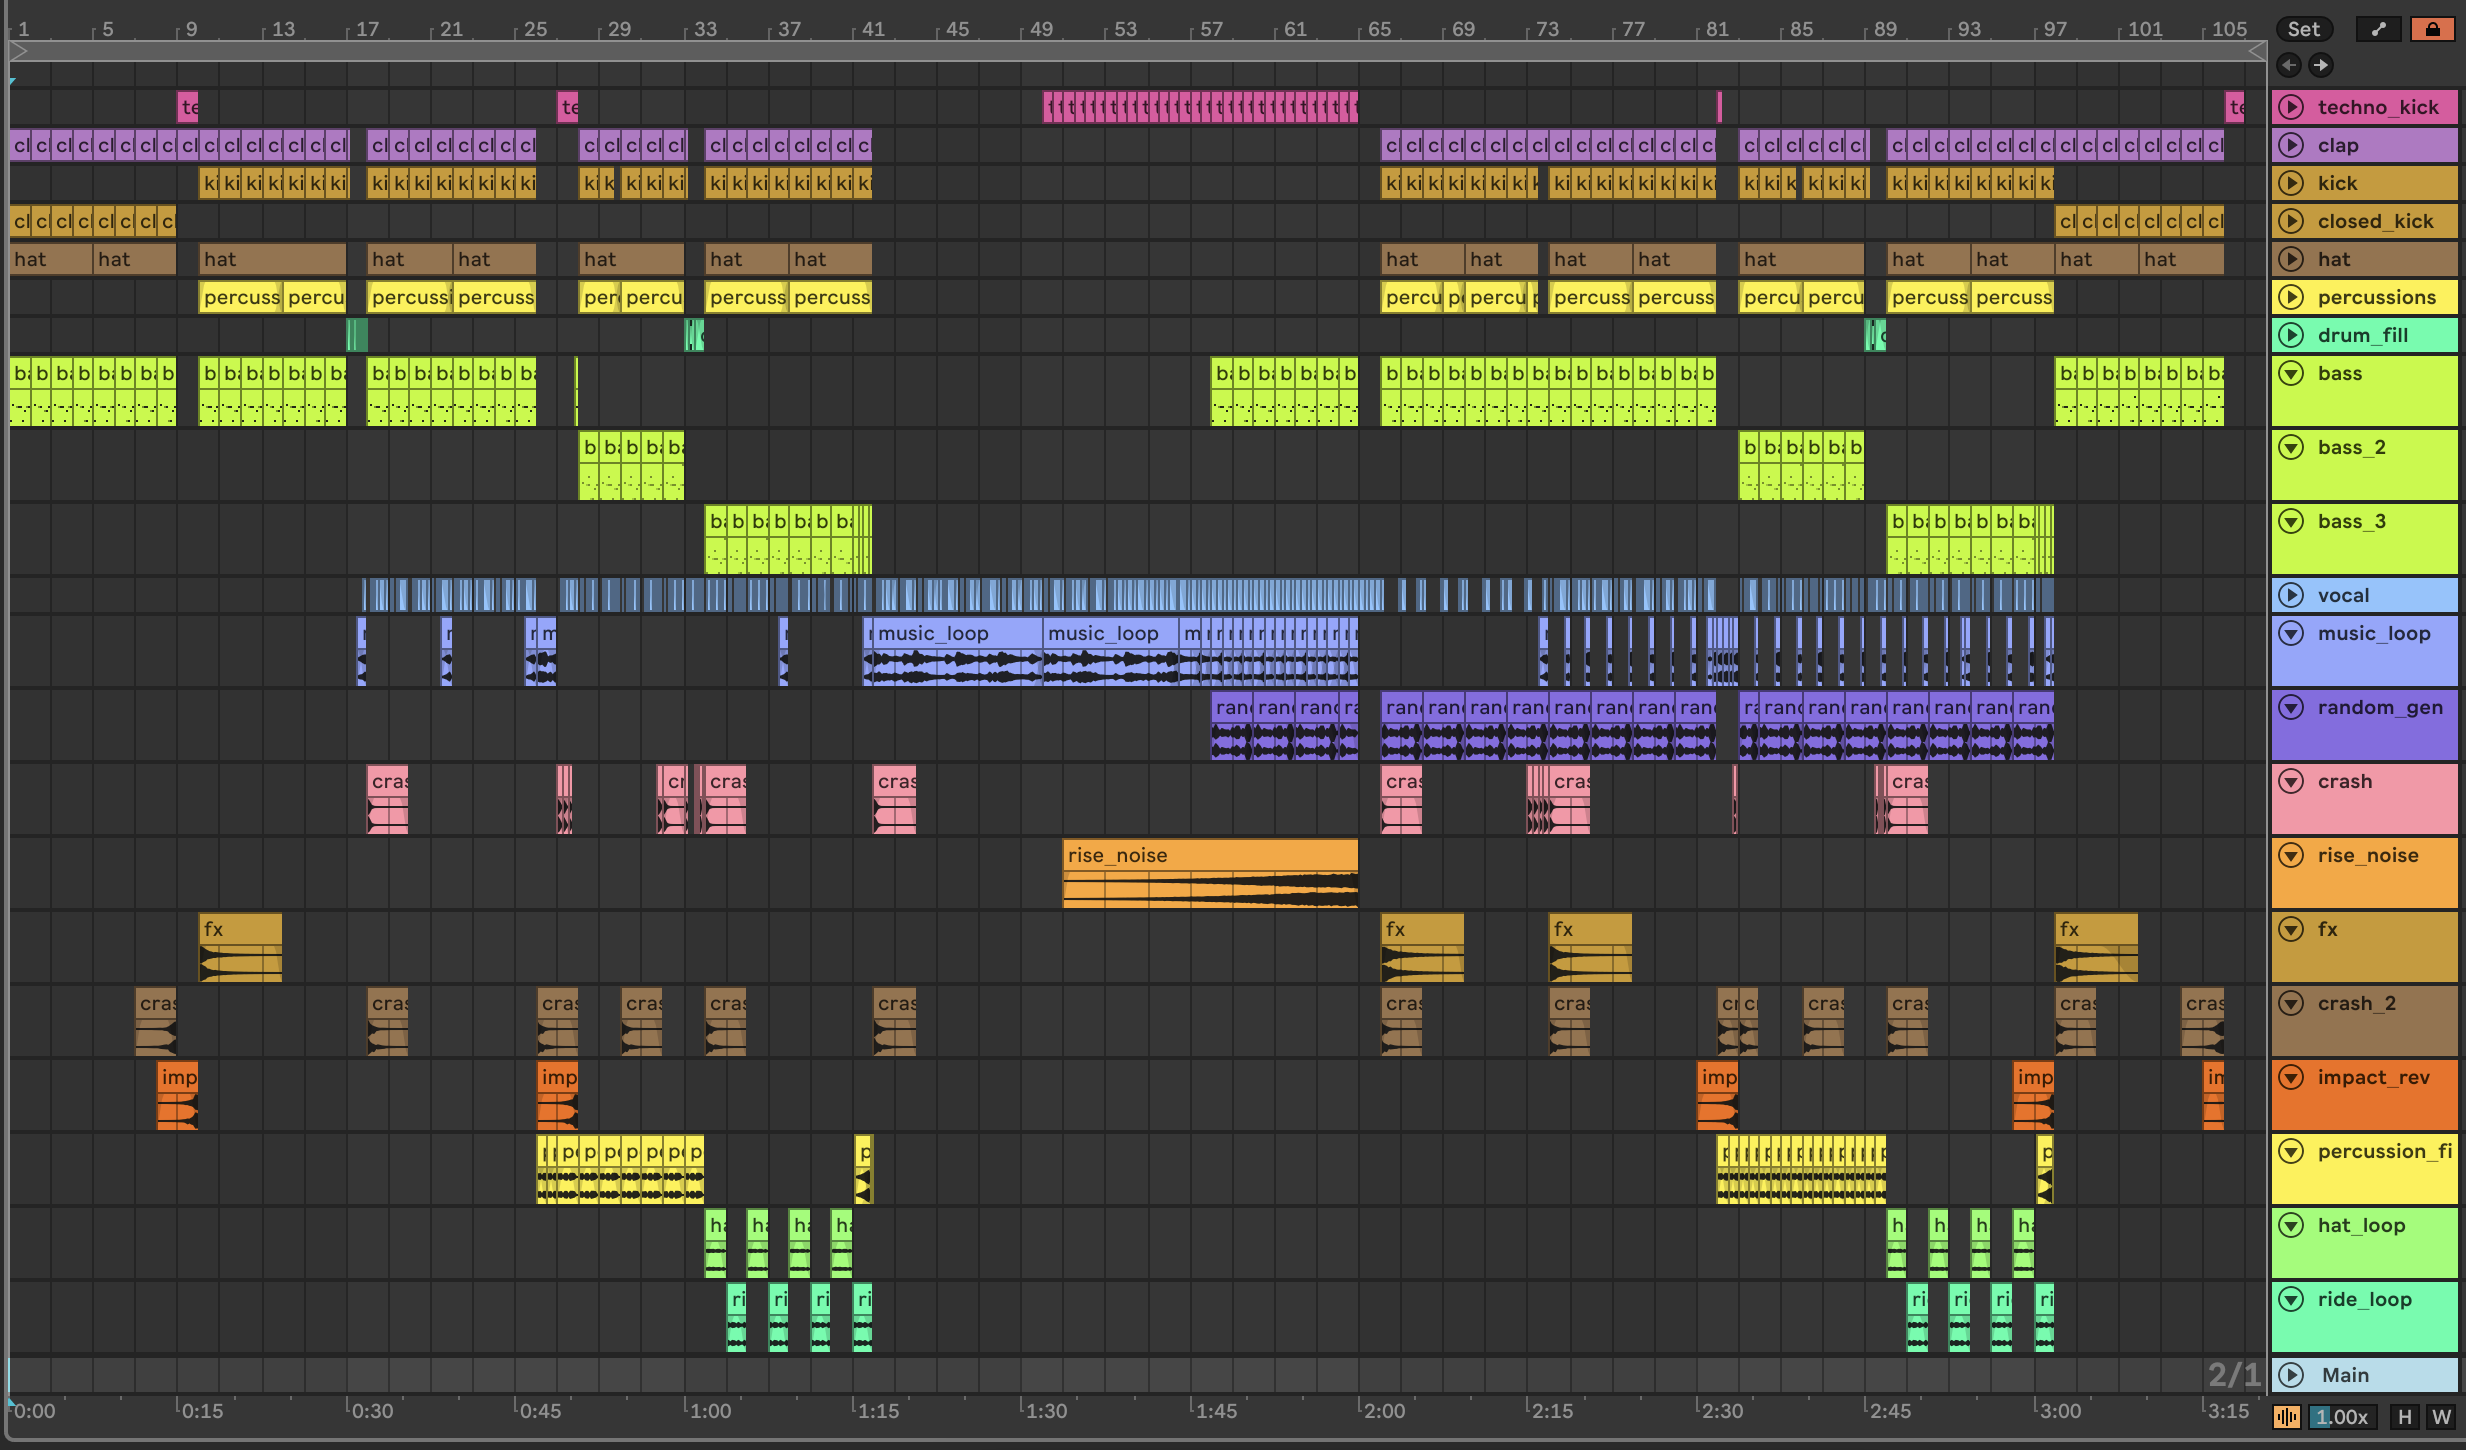
Task: Click the Set locator button
Action: point(2303,29)
